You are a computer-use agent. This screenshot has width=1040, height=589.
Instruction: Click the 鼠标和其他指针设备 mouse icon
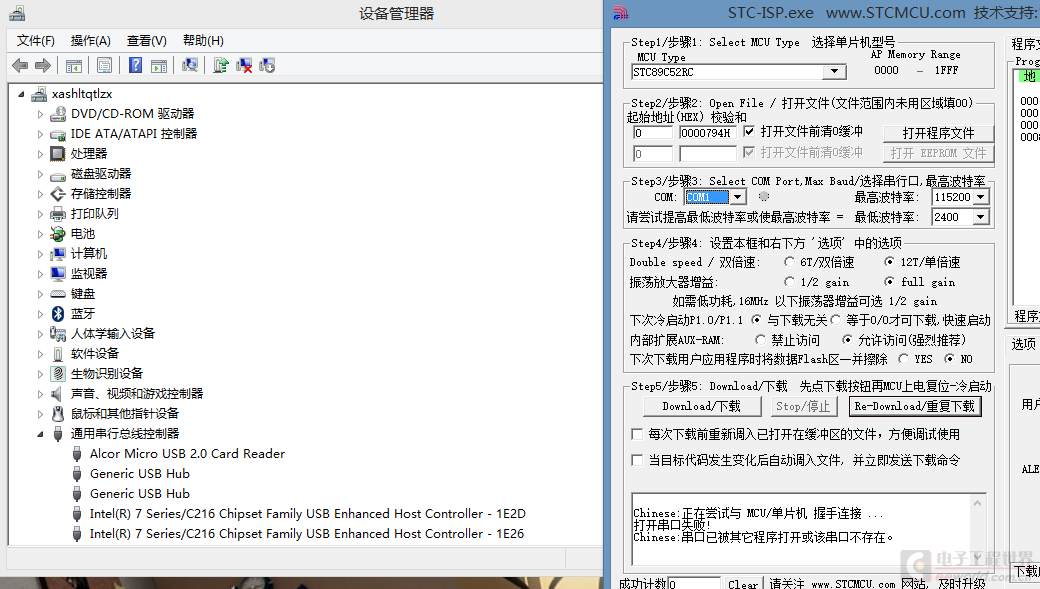click(58, 414)
